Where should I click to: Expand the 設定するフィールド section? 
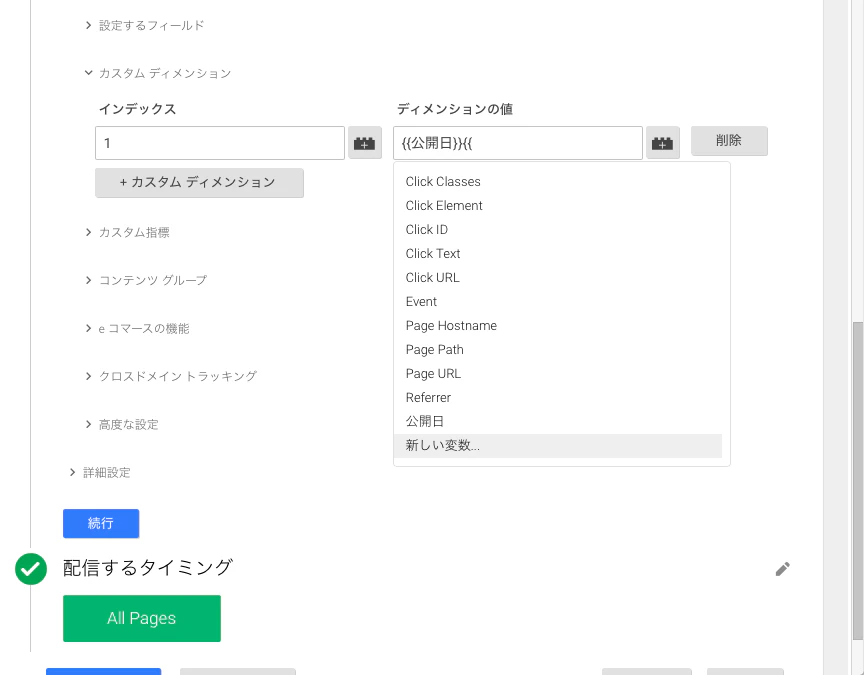click(x=145, y=25)
